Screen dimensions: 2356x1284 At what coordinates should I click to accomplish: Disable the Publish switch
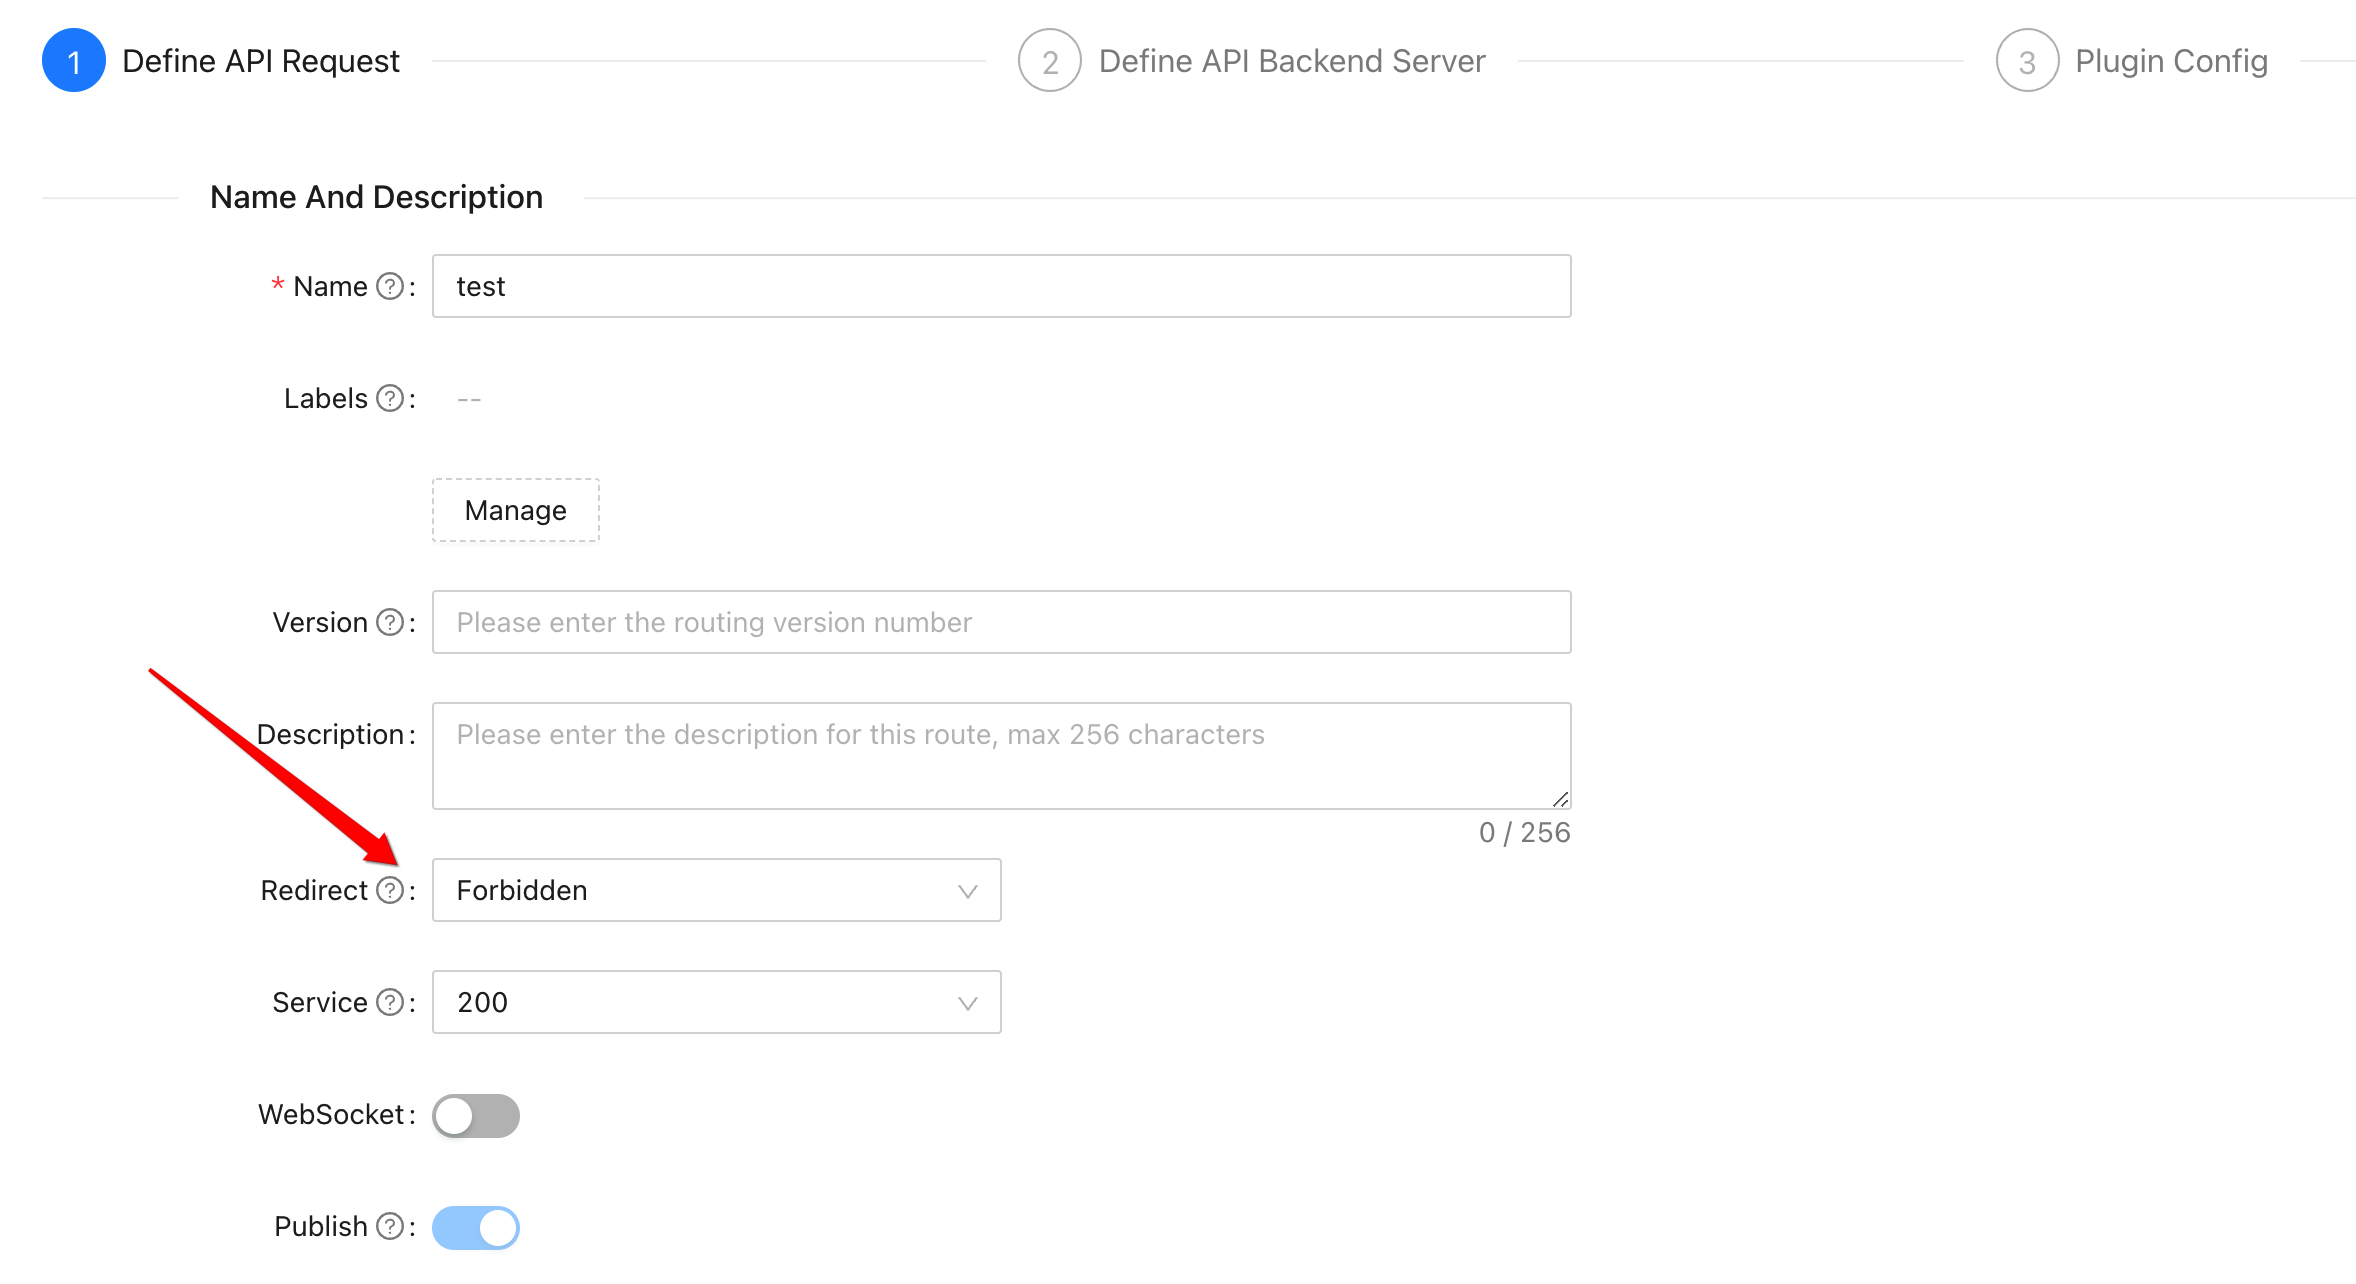click(x=476, y=1228)
